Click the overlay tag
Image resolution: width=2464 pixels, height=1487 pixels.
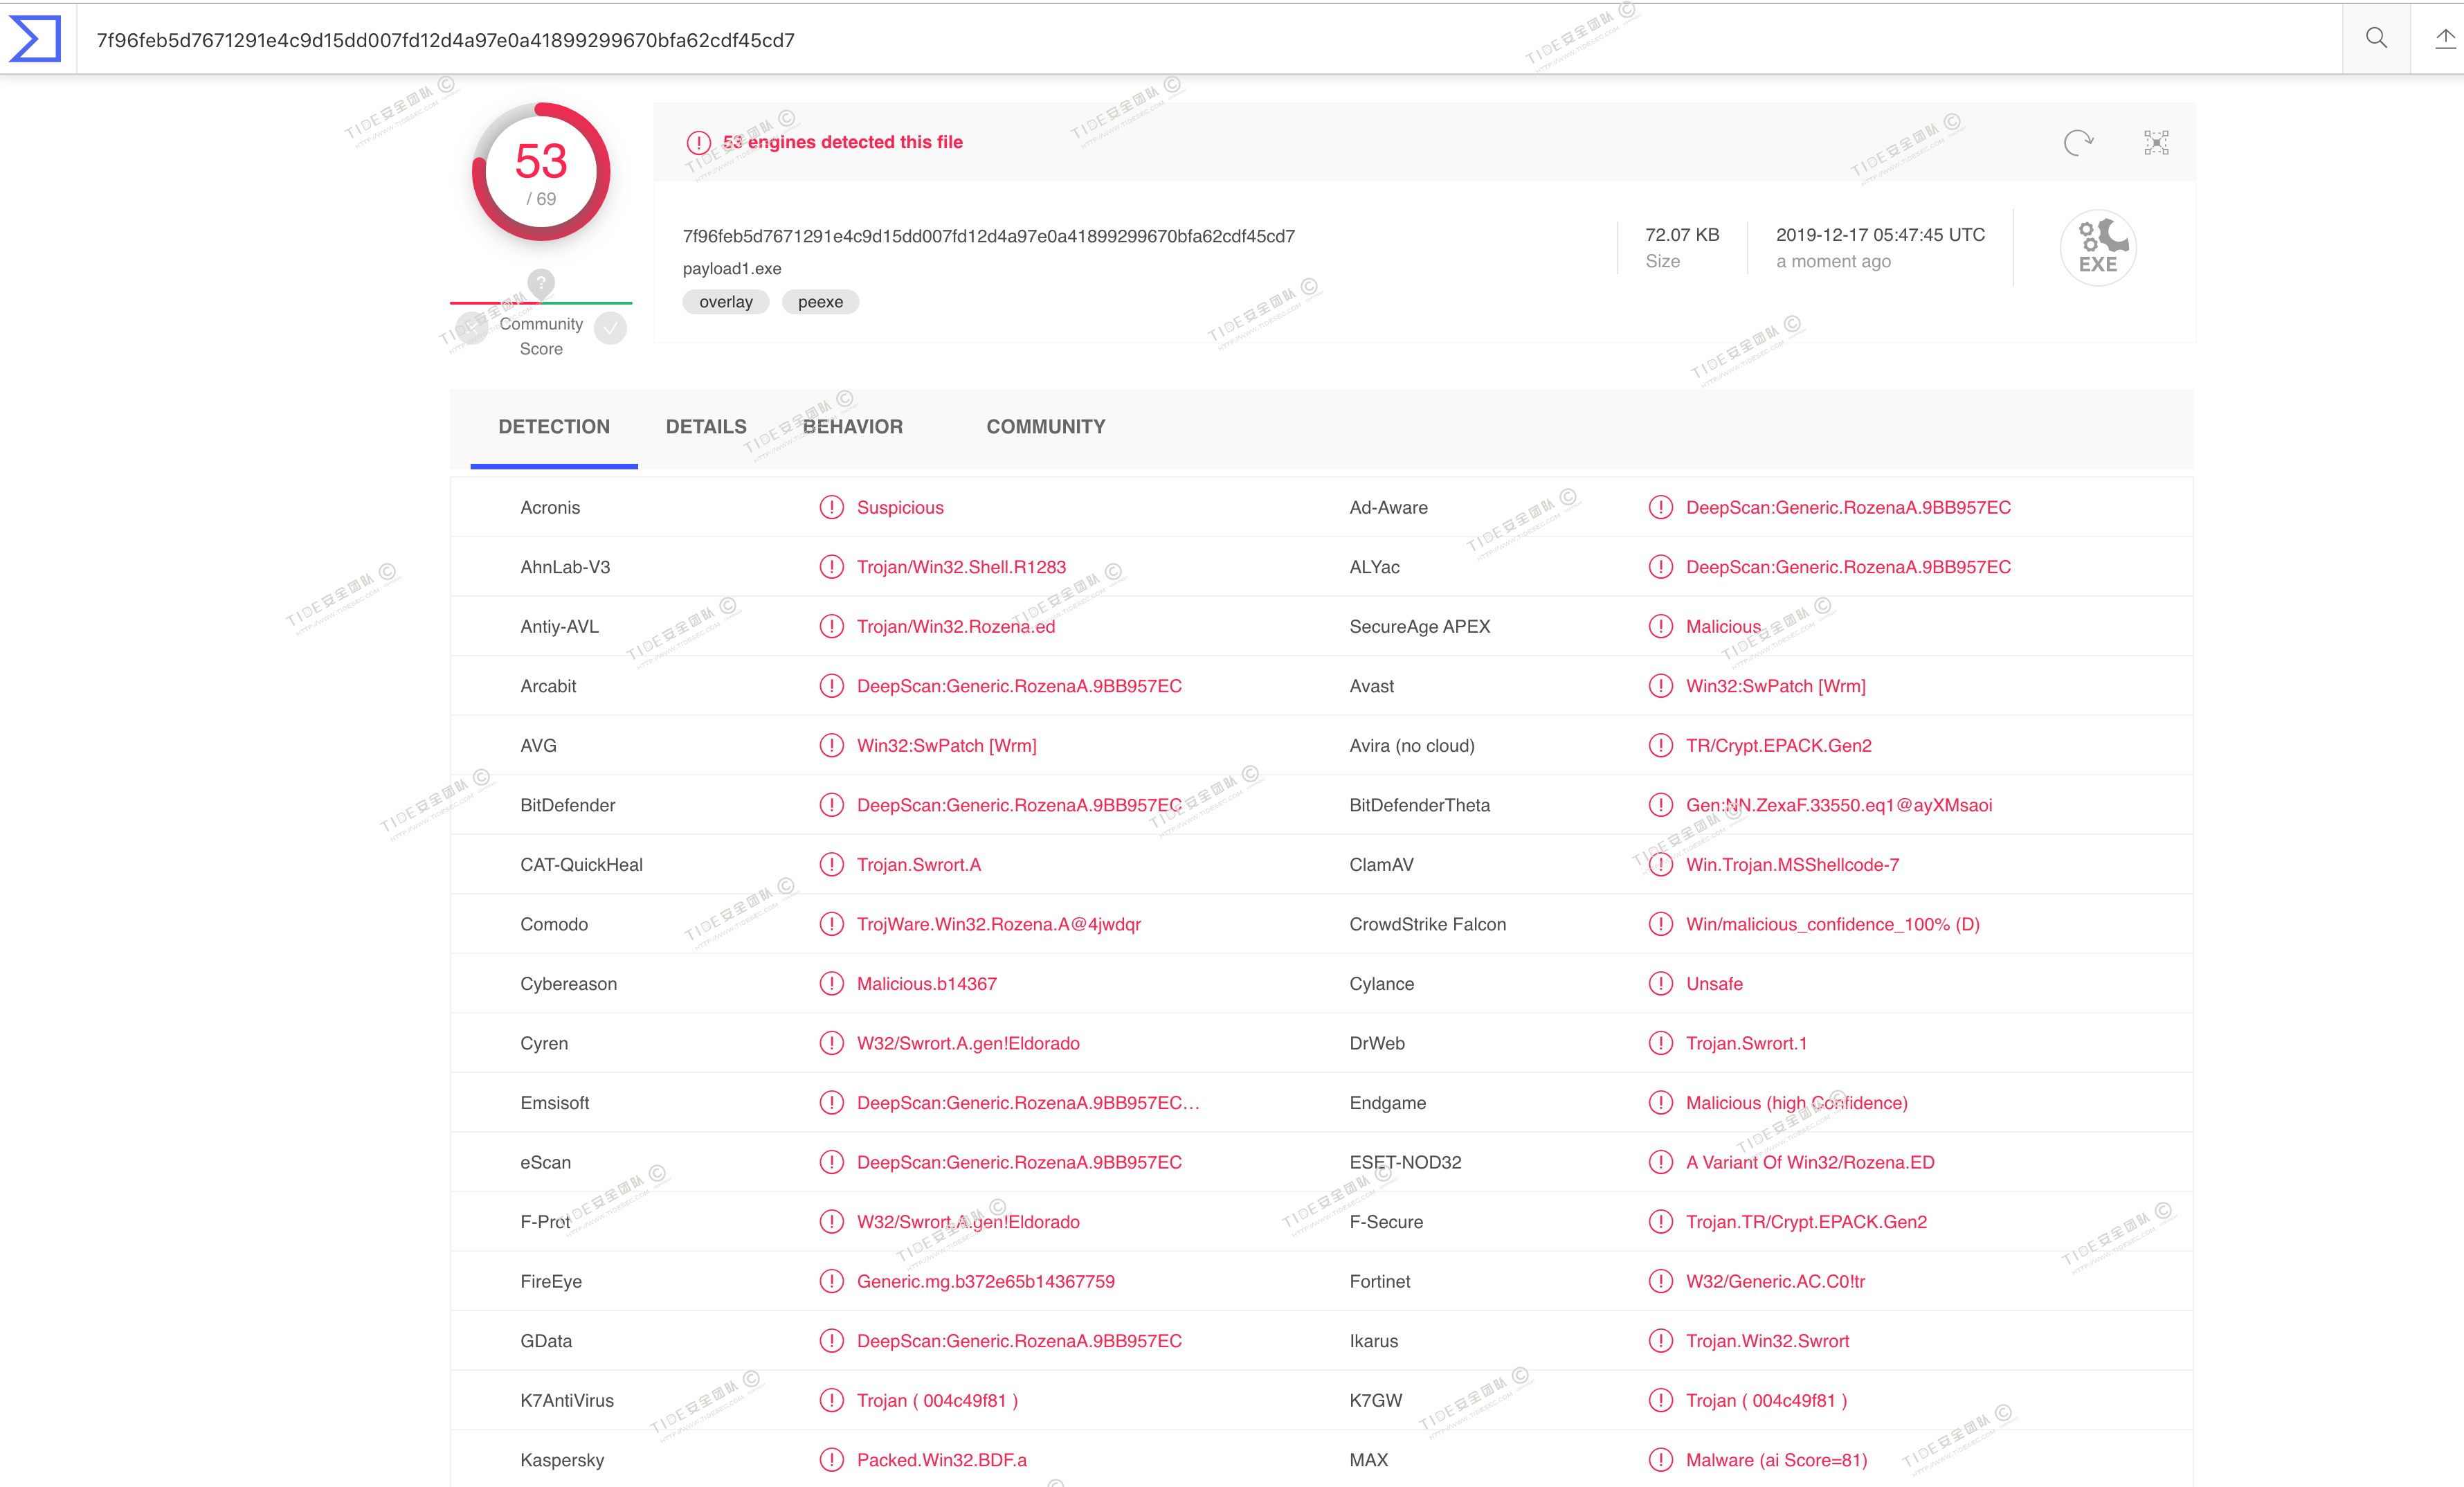pos(725,302)
